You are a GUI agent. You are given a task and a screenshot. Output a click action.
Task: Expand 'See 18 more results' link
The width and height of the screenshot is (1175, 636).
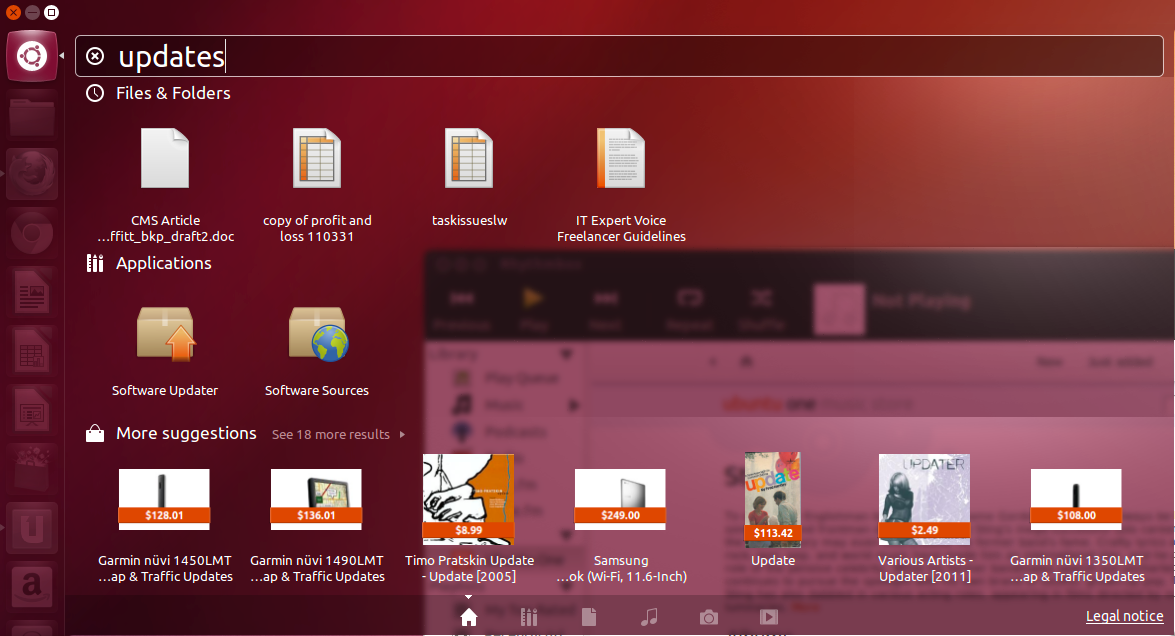(338, 434)
